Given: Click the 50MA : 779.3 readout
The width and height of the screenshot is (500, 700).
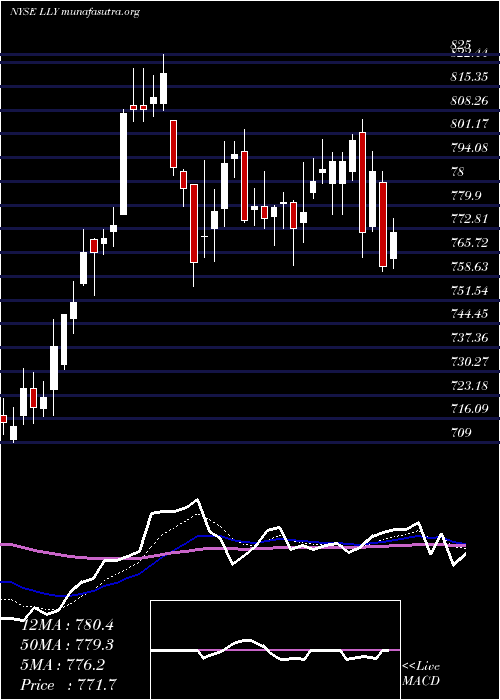Looking at the screenshot, I should pos(67,645).
